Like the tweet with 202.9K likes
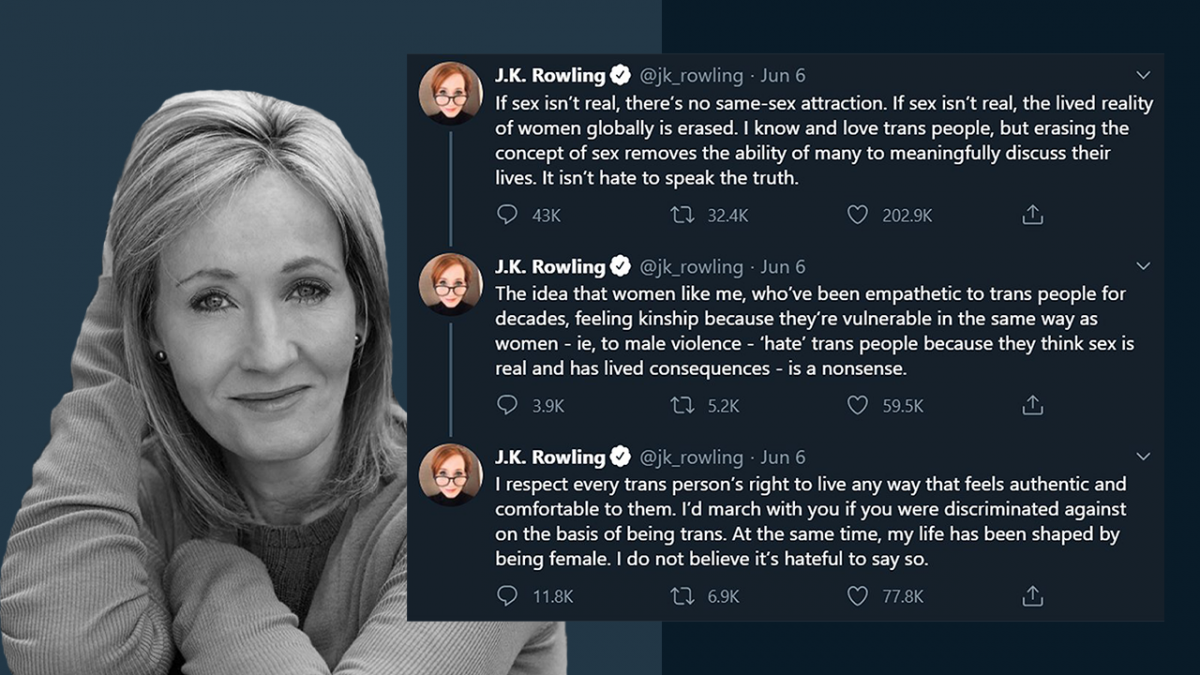The width and height of the screenshot is (1200, 675). [x=857, y=214]
